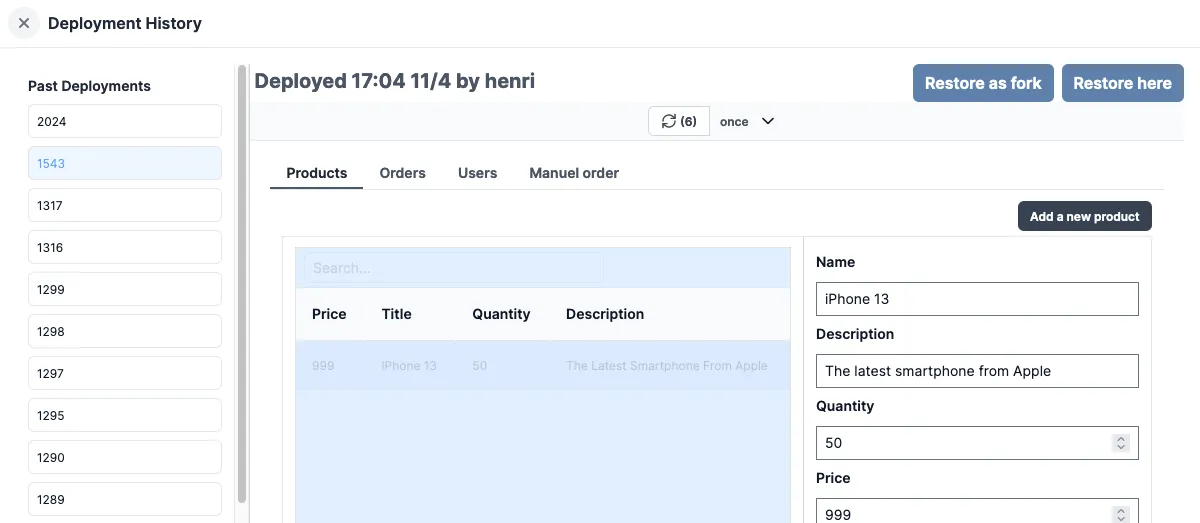1200x523 pixels.
Task: Click the Quantity field stepper arrows
Action: (1121, 443)
